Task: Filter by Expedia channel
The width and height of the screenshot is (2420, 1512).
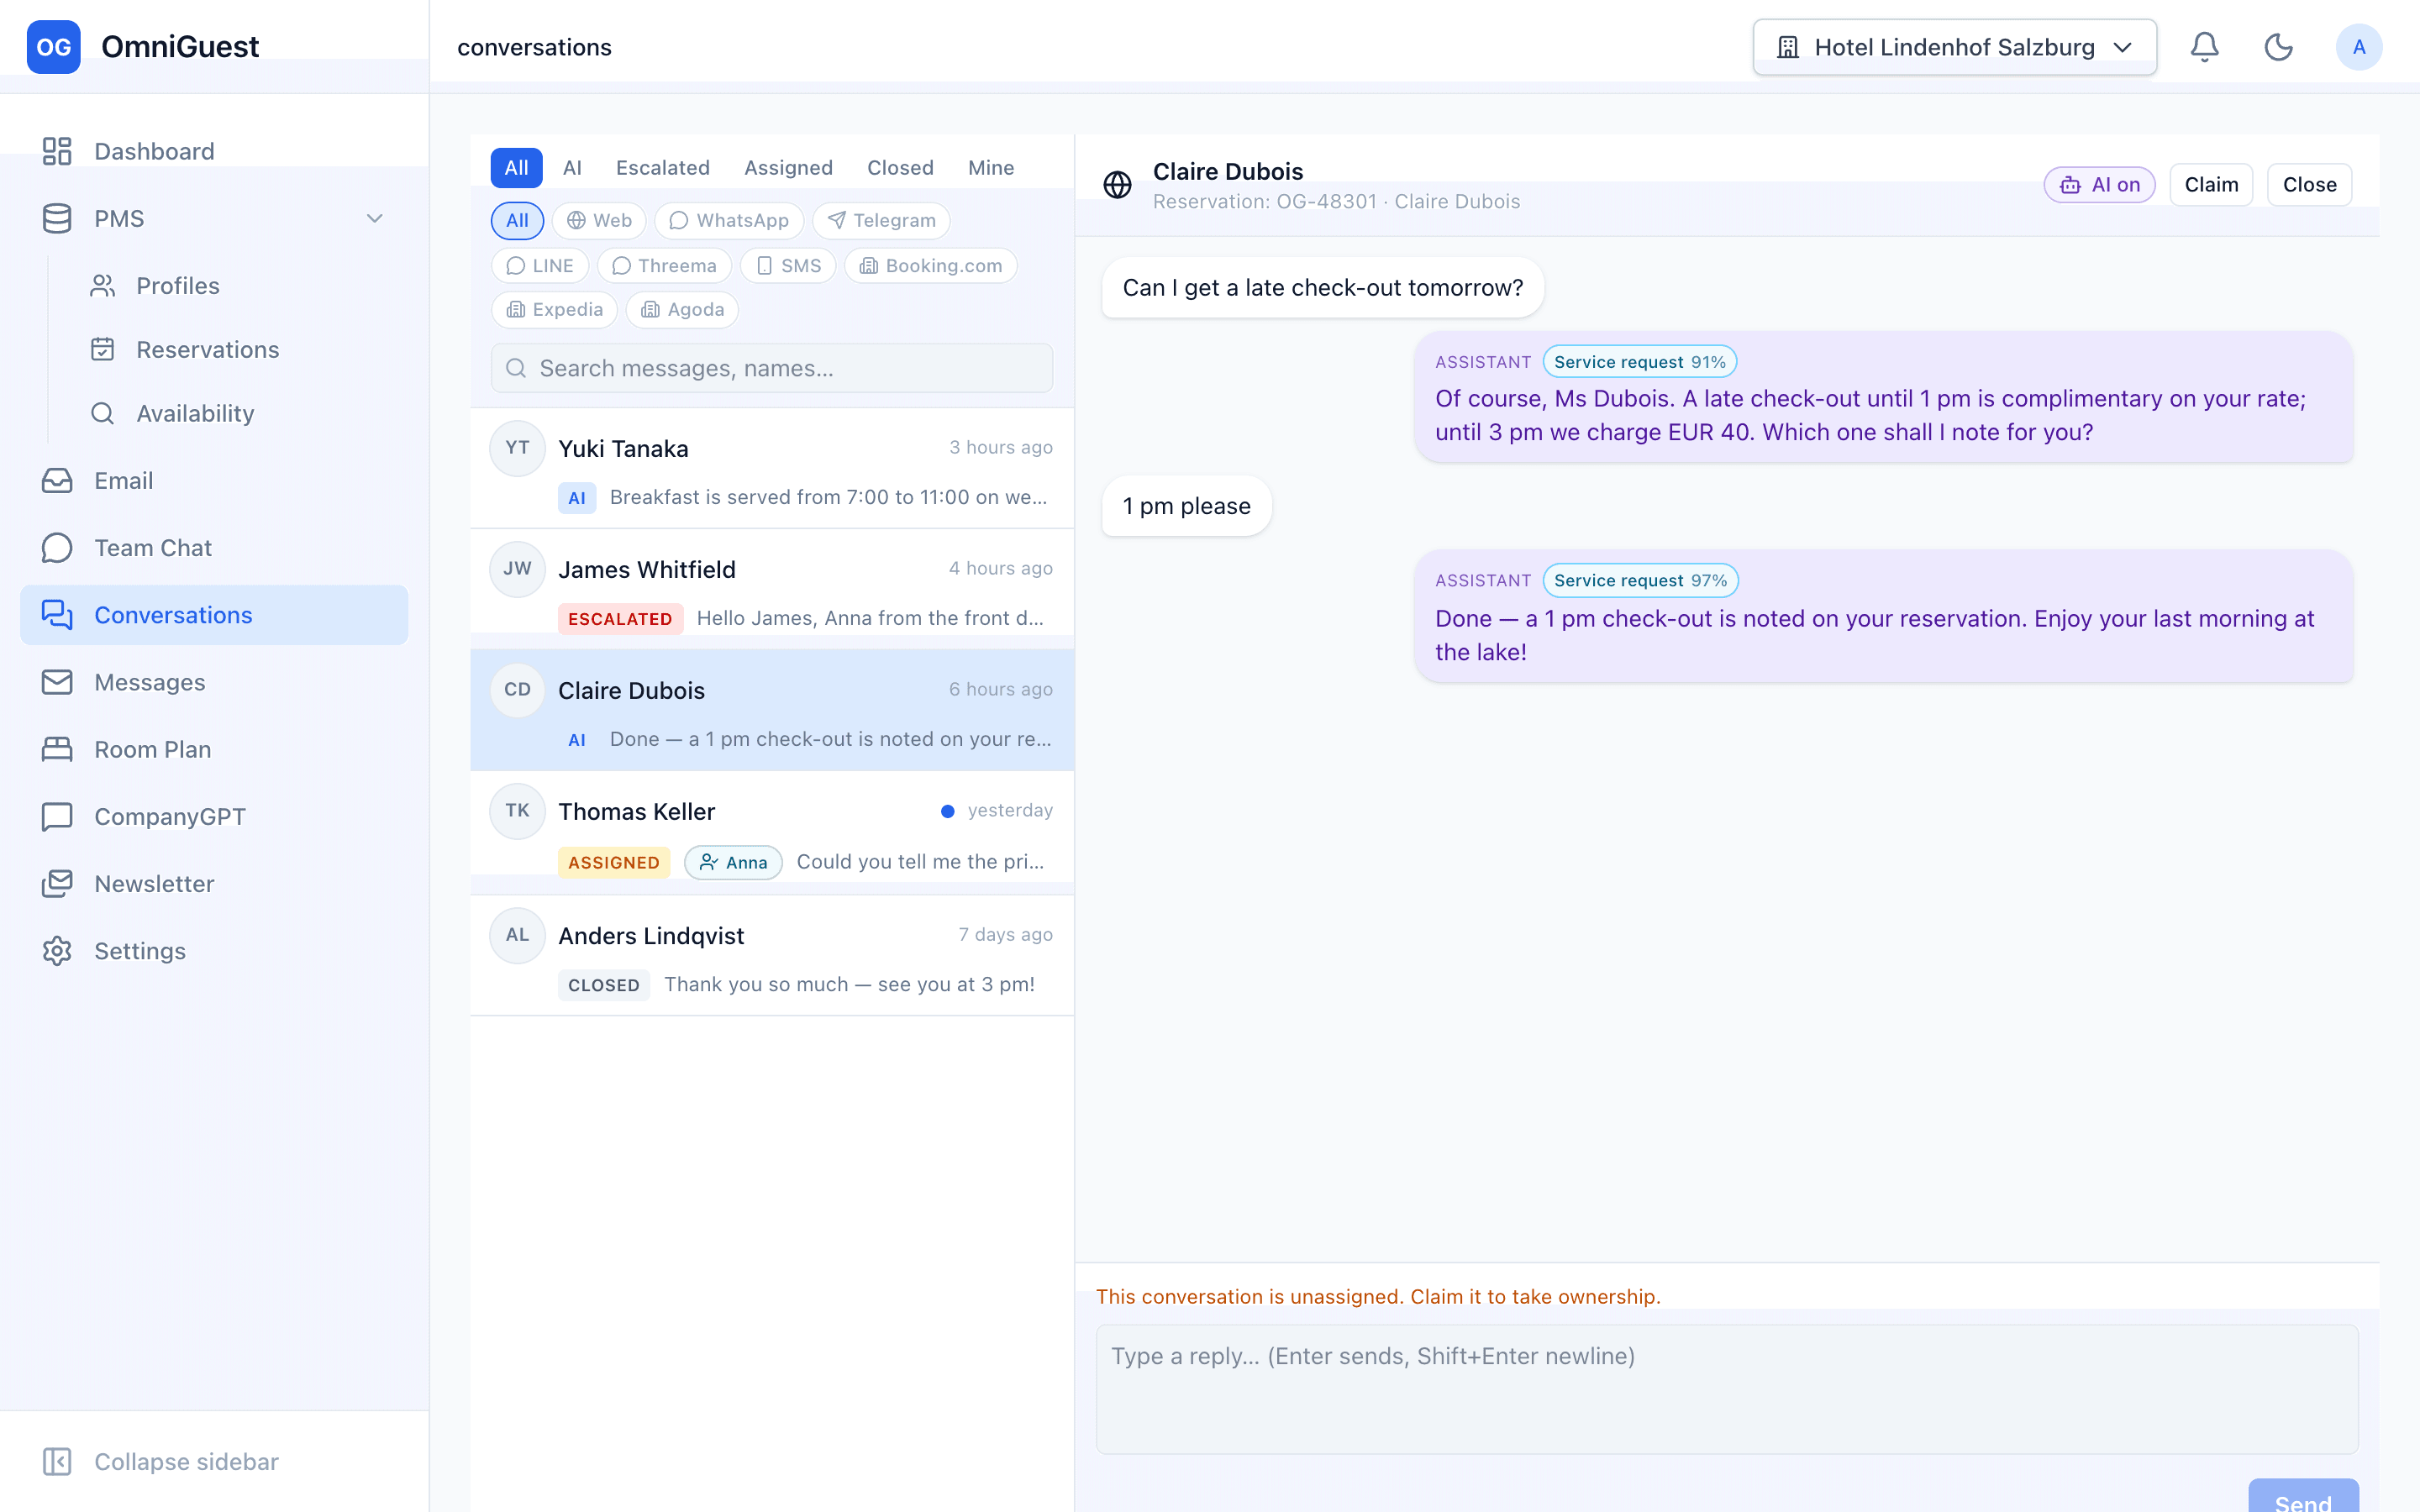Action: 554,310
